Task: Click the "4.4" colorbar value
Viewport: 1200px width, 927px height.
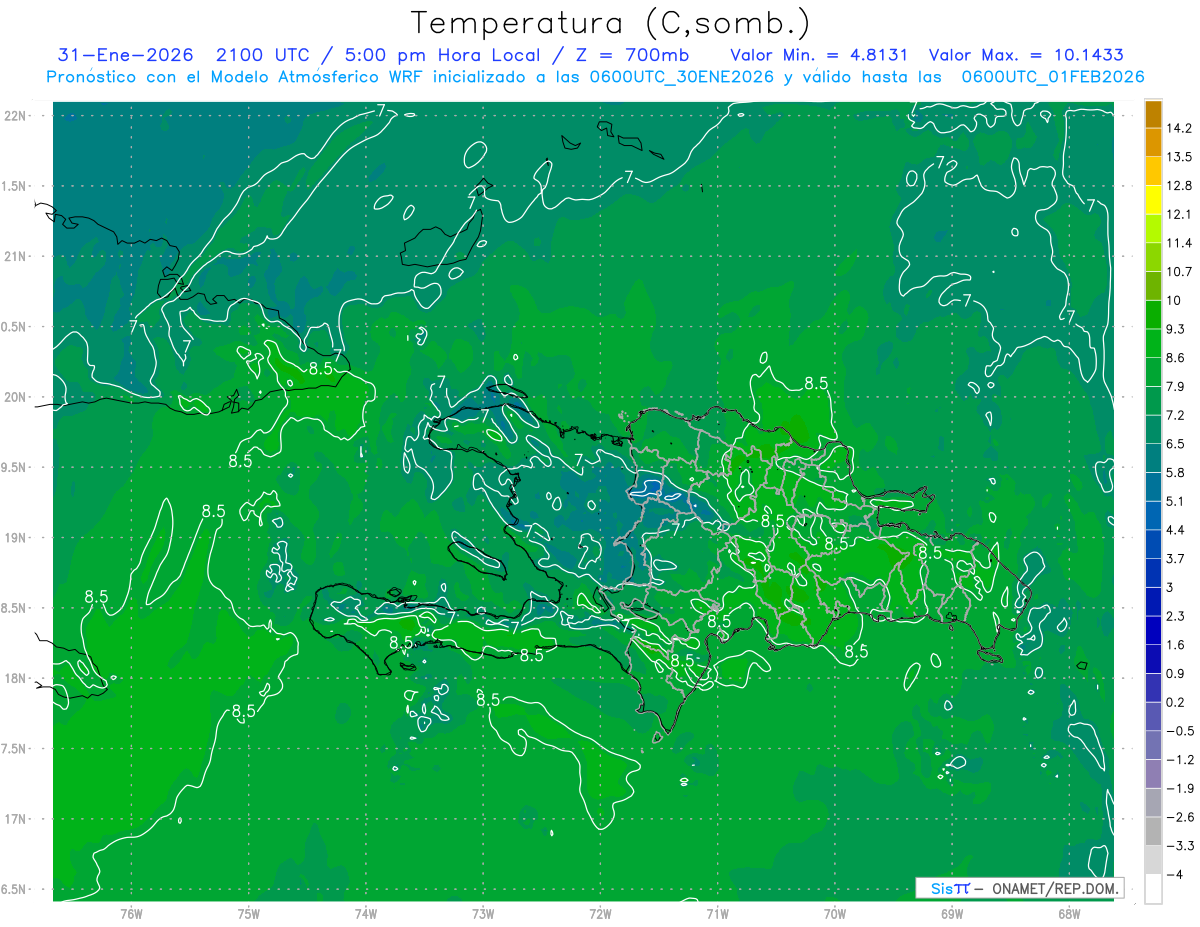Action: [1176, 529]
